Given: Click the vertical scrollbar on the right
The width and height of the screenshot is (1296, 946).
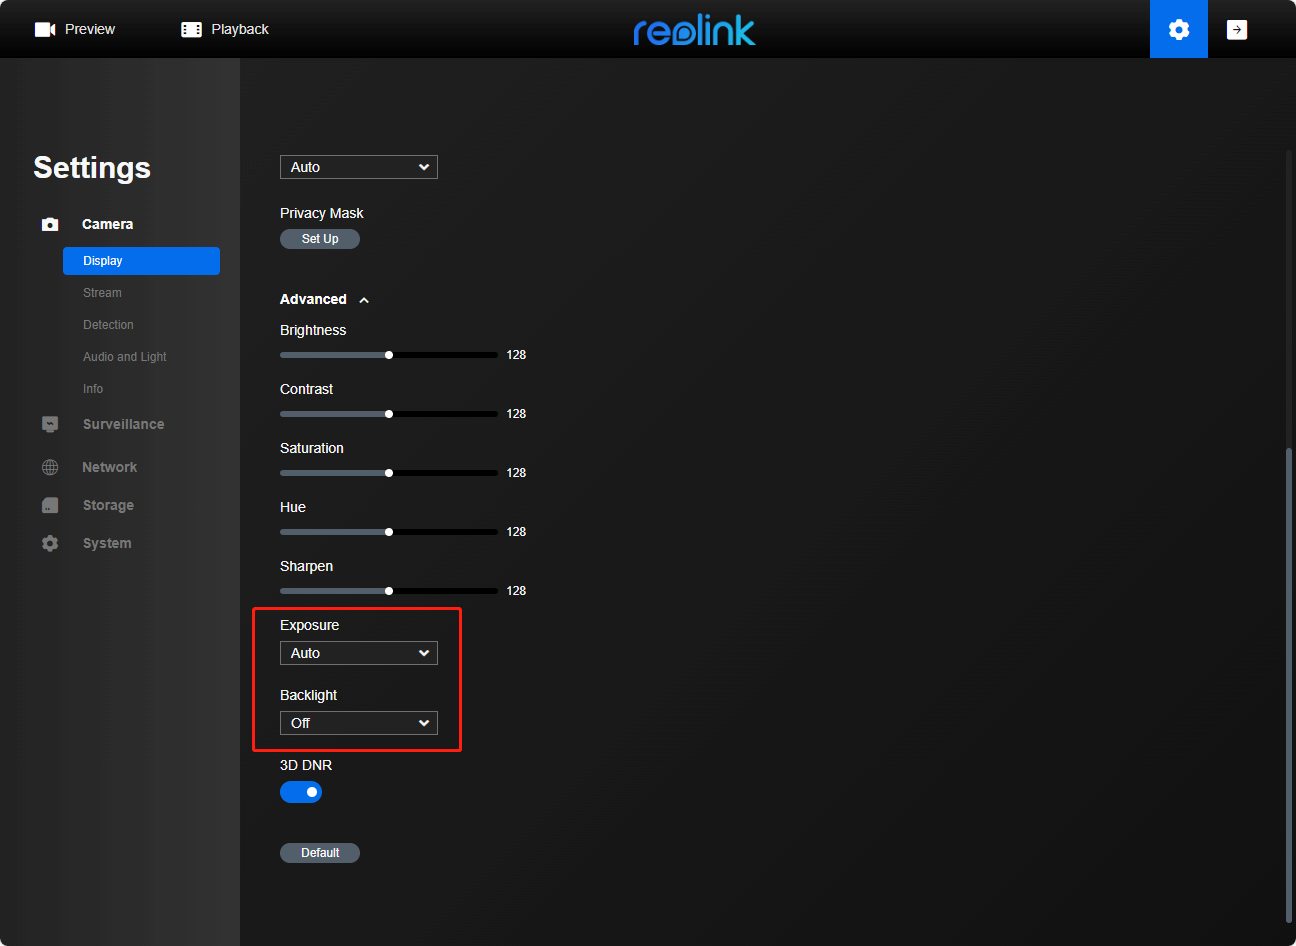Looking at the screenshot, I should [1288, 680].
